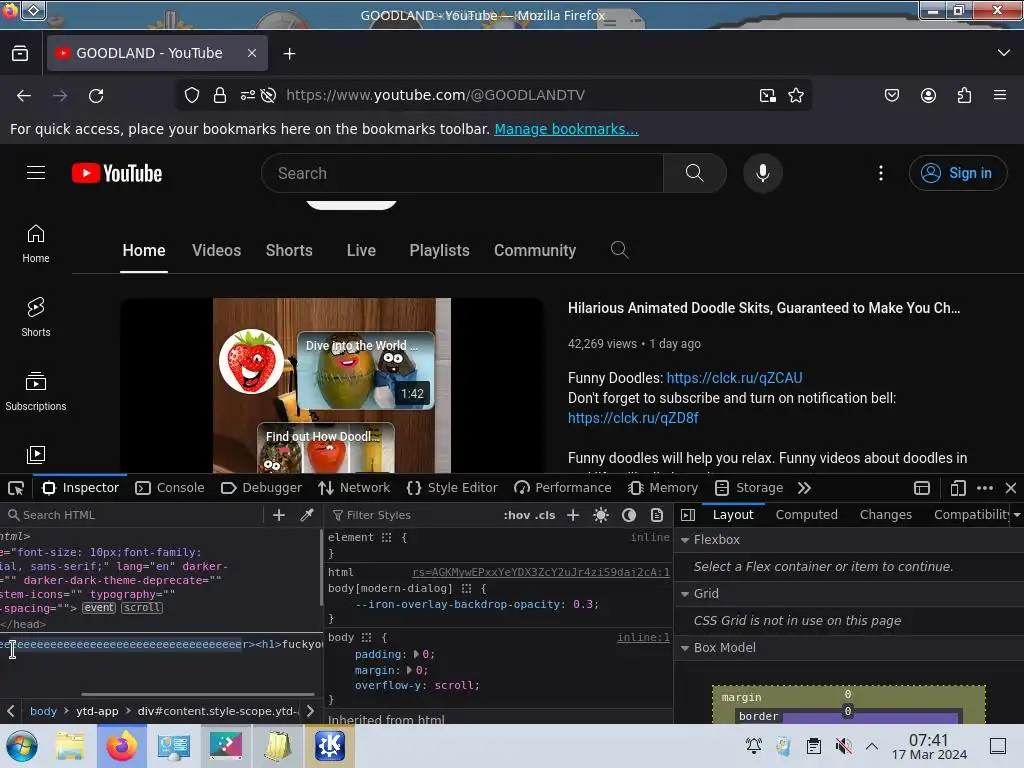Toggle .cls classes panel
1024x768 pixels.
point(545,515)
